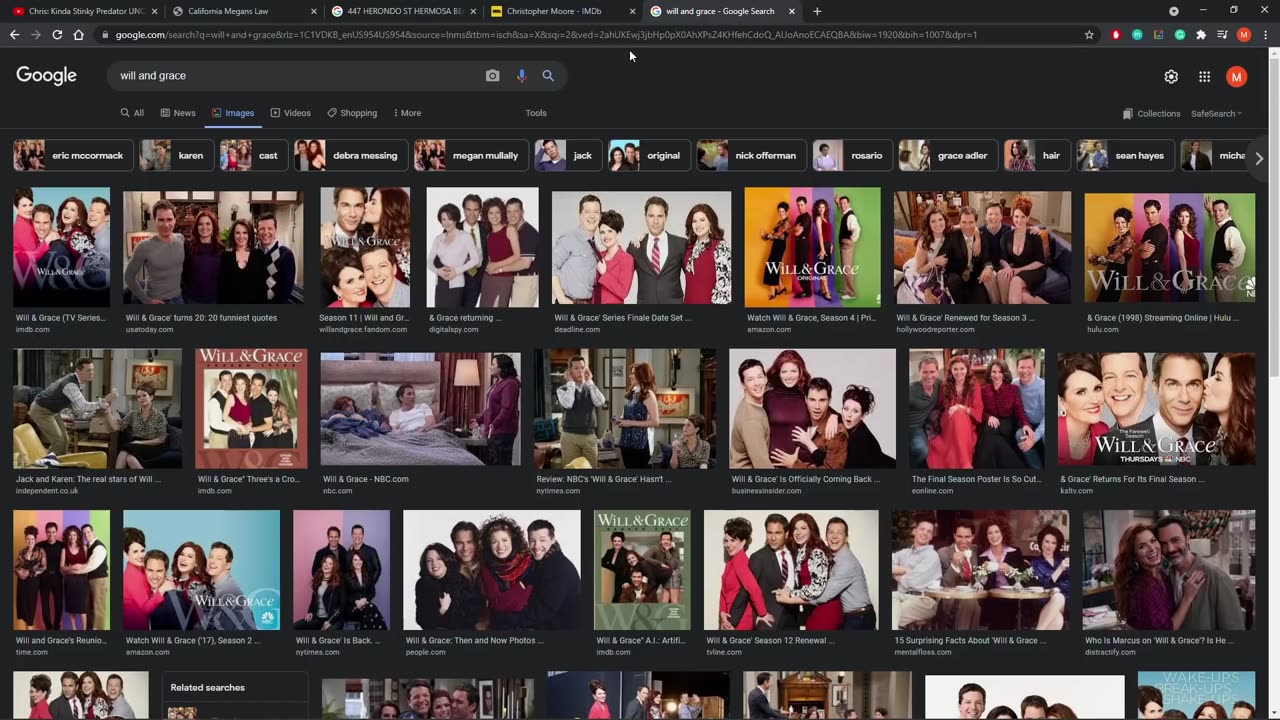1280x720 pixels.
Task: Reload the page
Action: [x=57, y=35]
